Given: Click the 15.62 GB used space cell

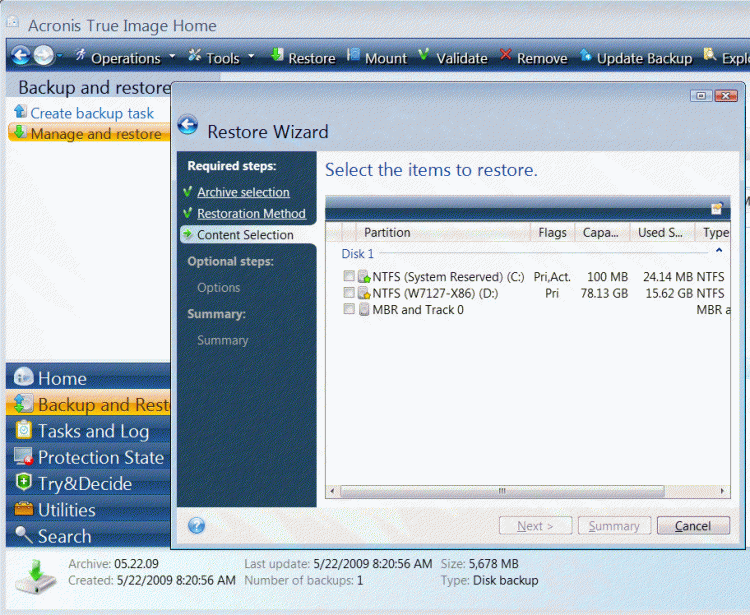Looking at the screenshot, I should click(670, 293).
